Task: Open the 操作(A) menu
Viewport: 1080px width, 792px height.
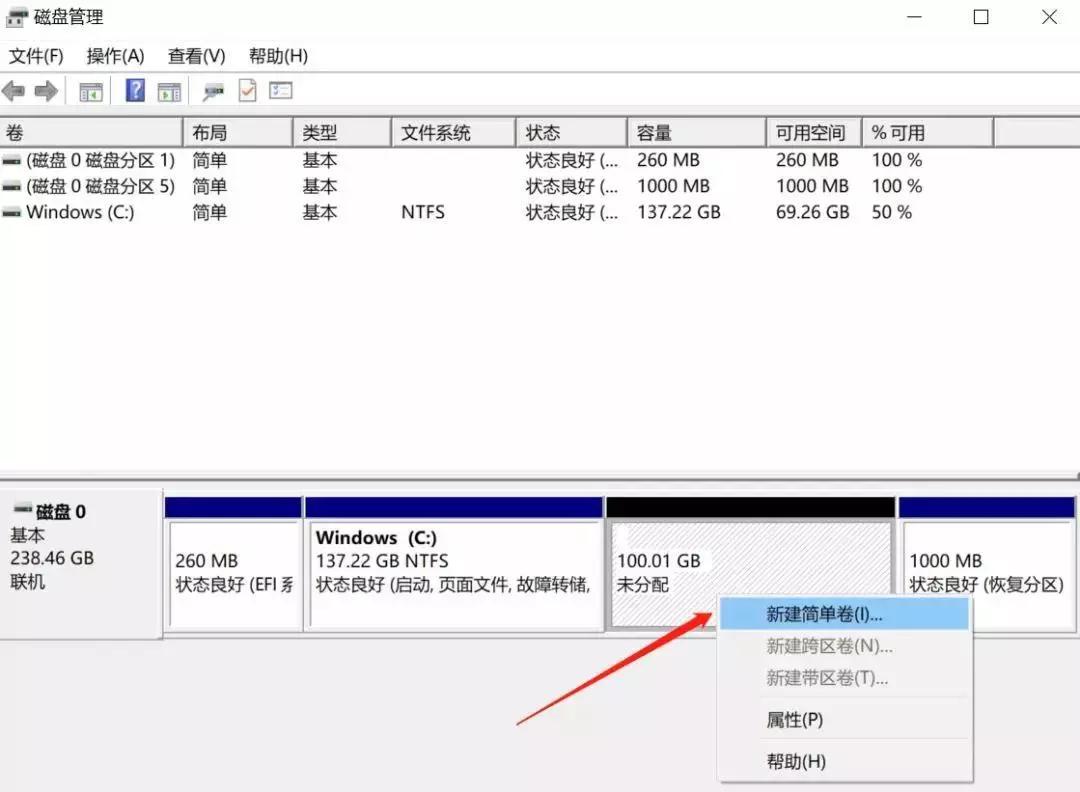Action: coord(114,56)
